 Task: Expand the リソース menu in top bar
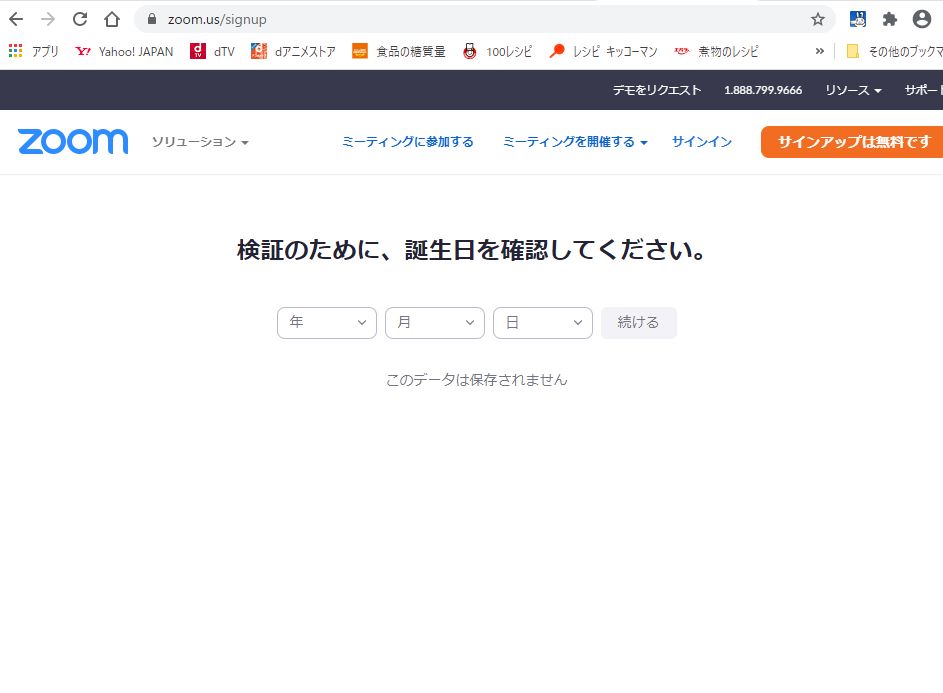pyautogui.click(x=853, y=90)
